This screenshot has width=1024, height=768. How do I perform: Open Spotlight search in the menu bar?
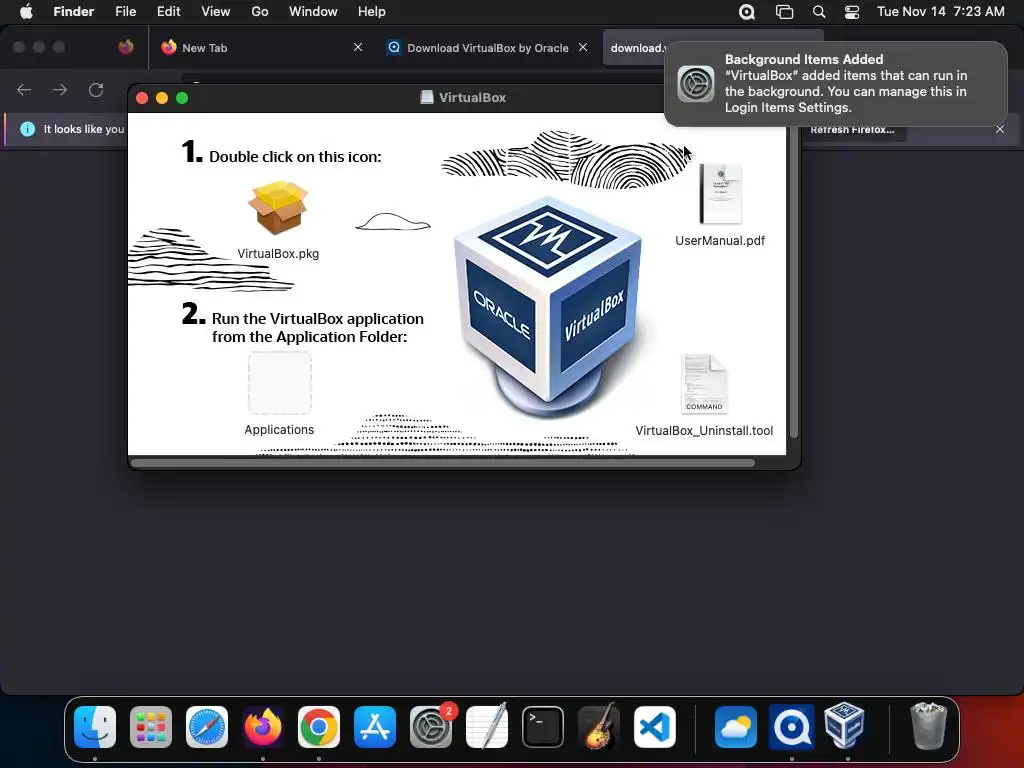818,12
